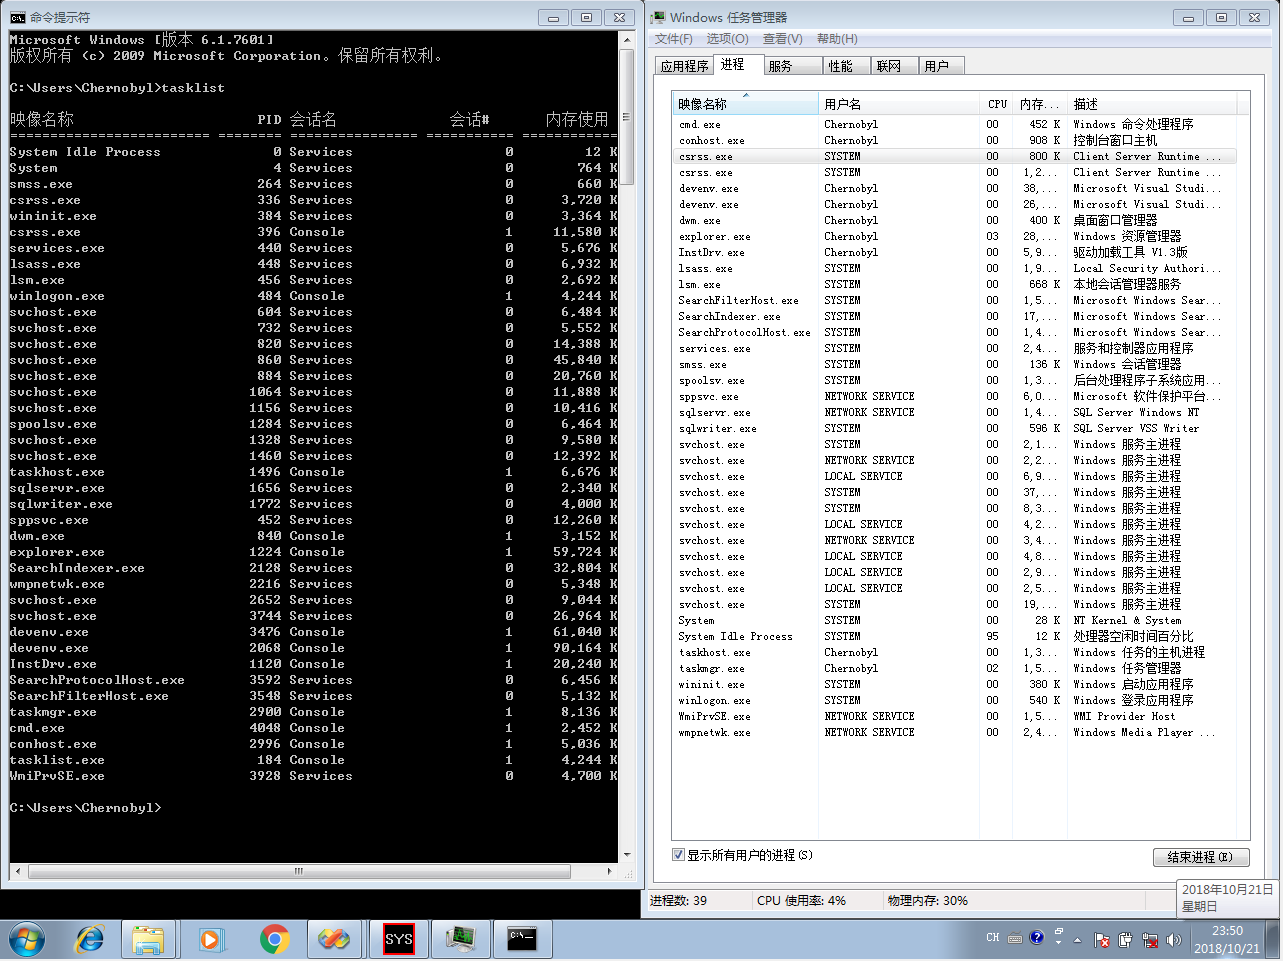Image resolution: width=1283 pixels, height=961 pixels.
Task: Open language bar help question-mark icon
Action: tap(1037, 938)
